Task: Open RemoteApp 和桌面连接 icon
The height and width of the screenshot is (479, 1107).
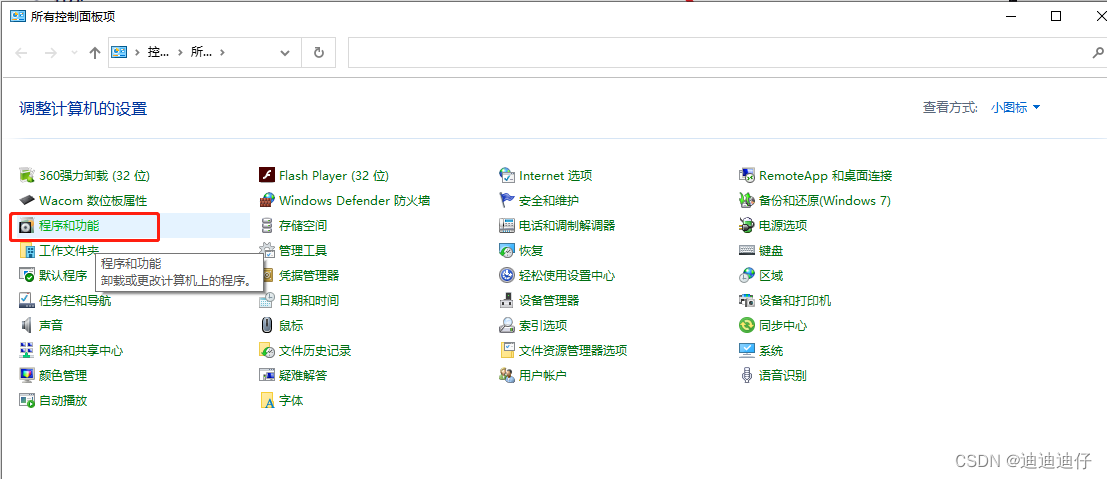Action: tap(747, 175)
